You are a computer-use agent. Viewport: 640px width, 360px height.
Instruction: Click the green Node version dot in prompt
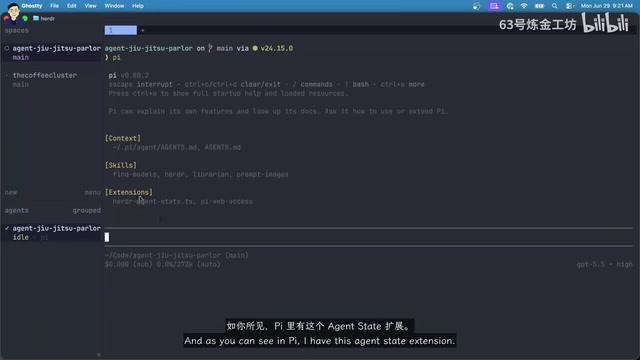click(255, 48)
